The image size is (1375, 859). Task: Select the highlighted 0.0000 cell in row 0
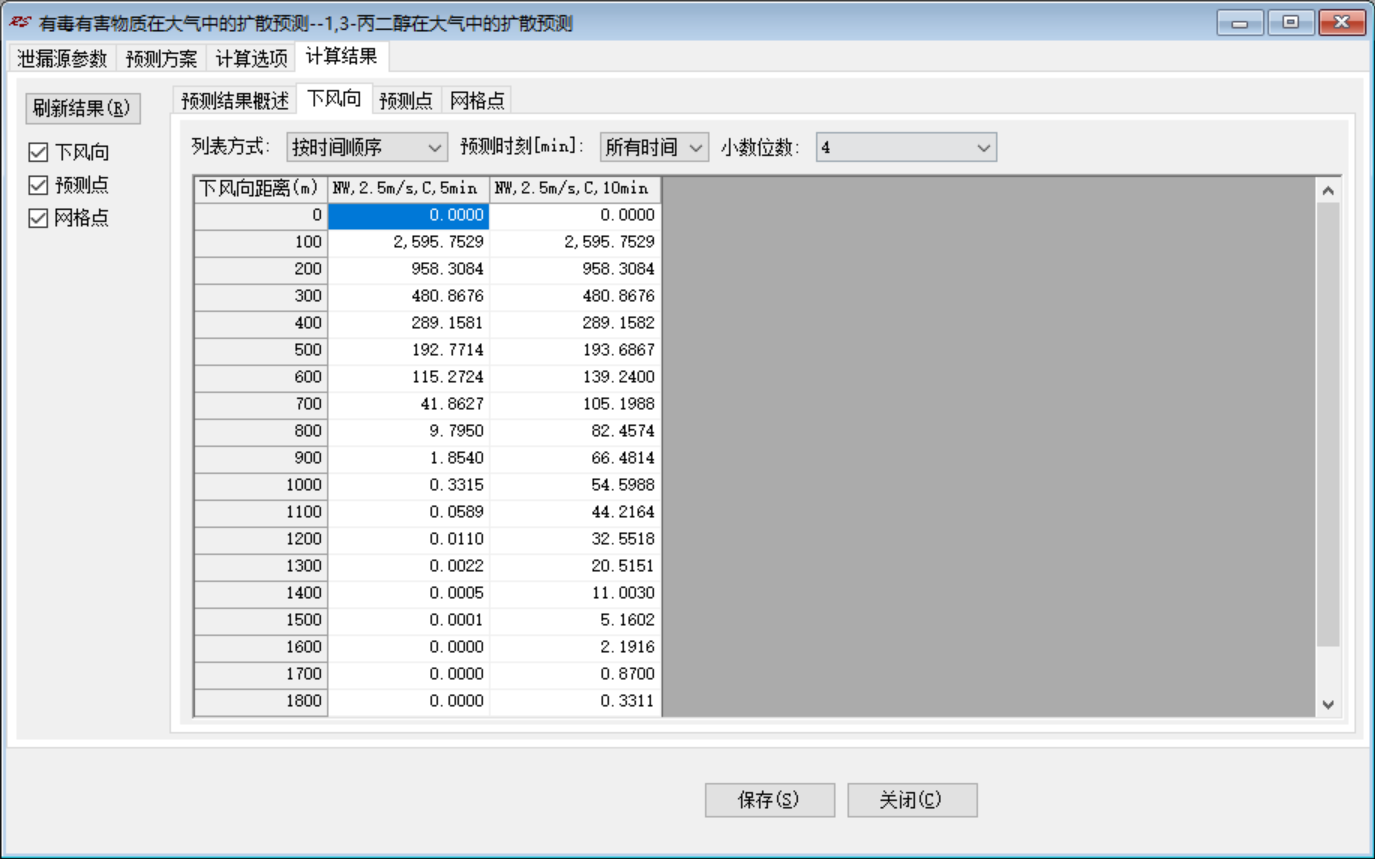coord(409,215)
